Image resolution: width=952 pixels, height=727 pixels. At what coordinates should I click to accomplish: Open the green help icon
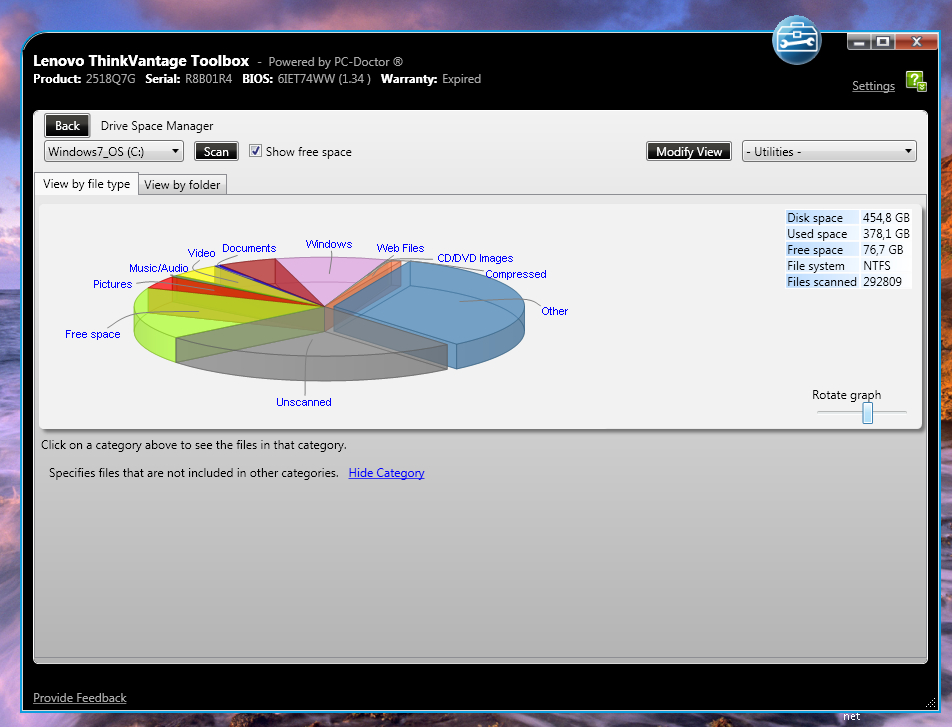tap(916, 81)
